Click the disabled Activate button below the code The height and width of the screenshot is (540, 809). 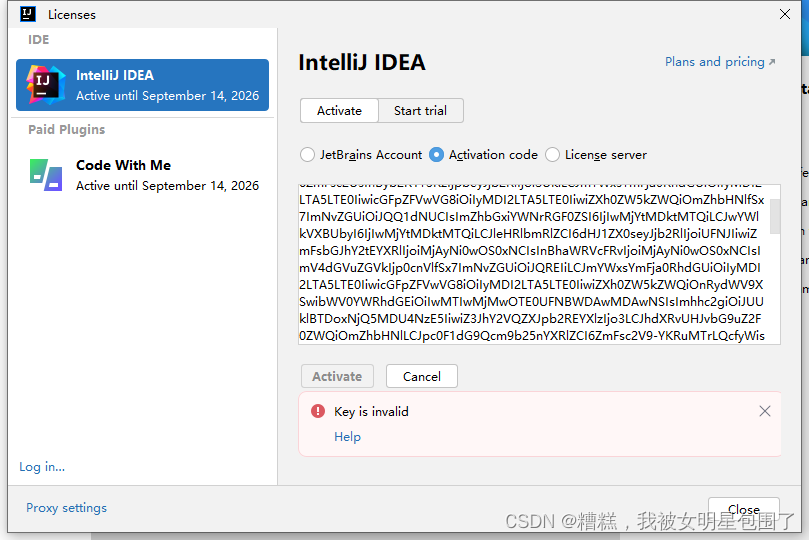click(337, 376)
